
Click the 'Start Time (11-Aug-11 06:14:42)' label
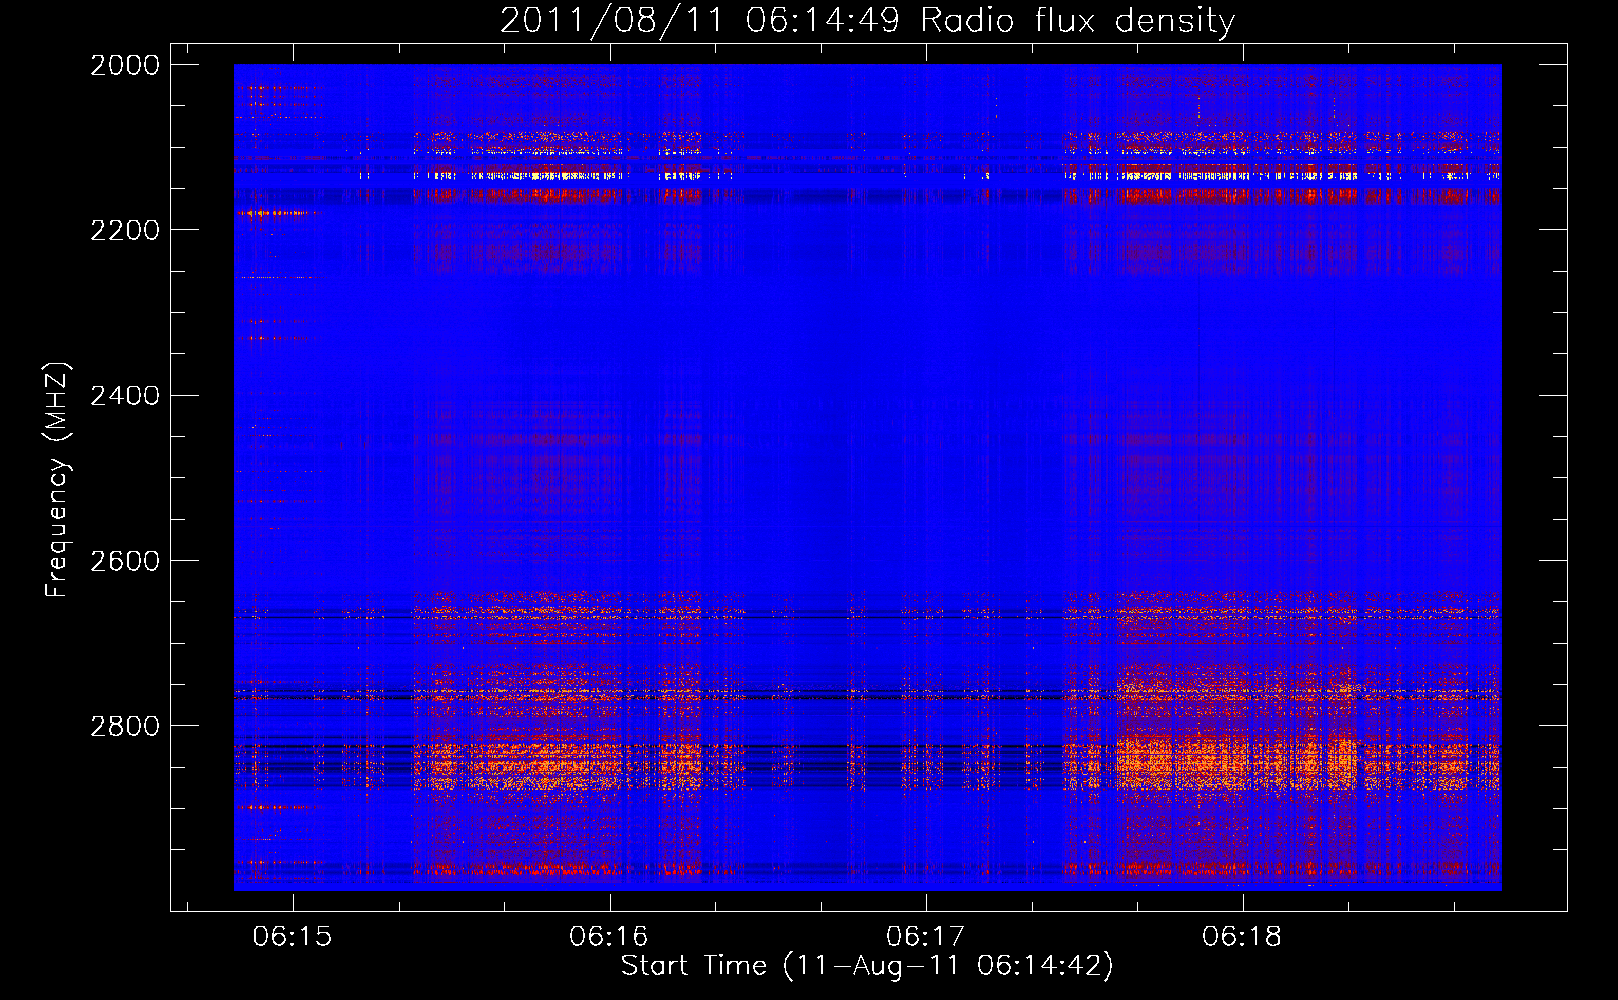click(867, 966)
